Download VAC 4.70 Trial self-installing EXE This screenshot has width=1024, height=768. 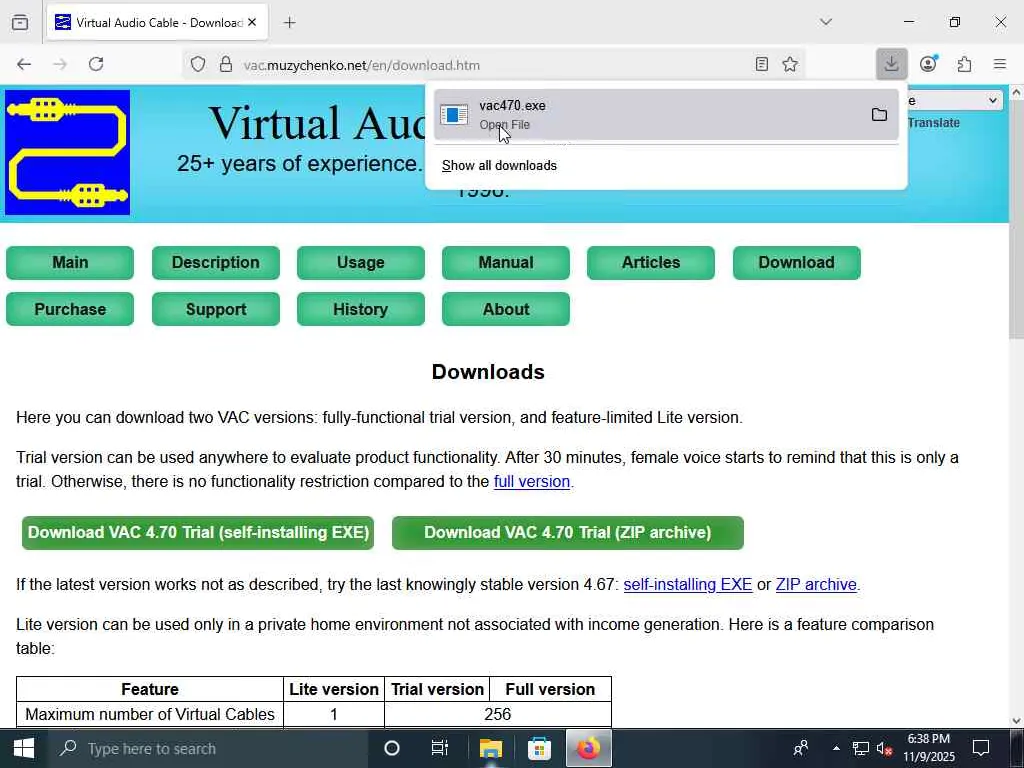click(198, 533)
